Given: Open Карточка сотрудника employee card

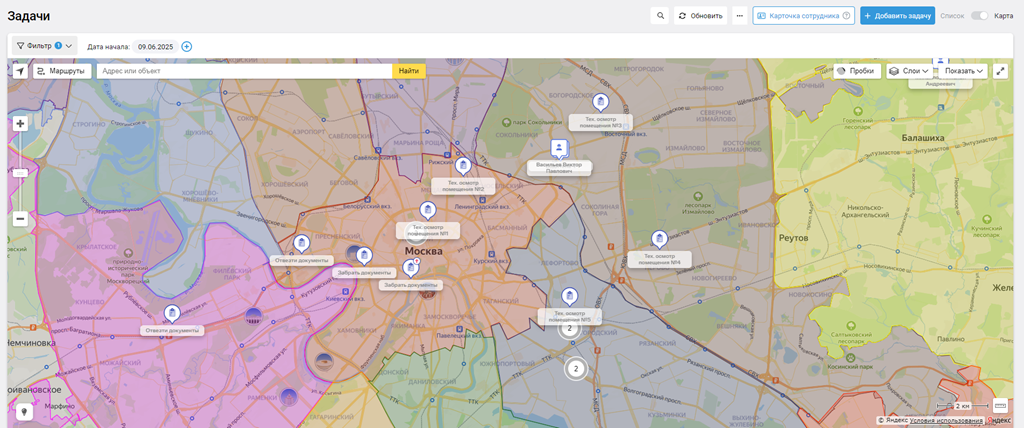Looking at the screenshot, I should (x=804, y=16).
